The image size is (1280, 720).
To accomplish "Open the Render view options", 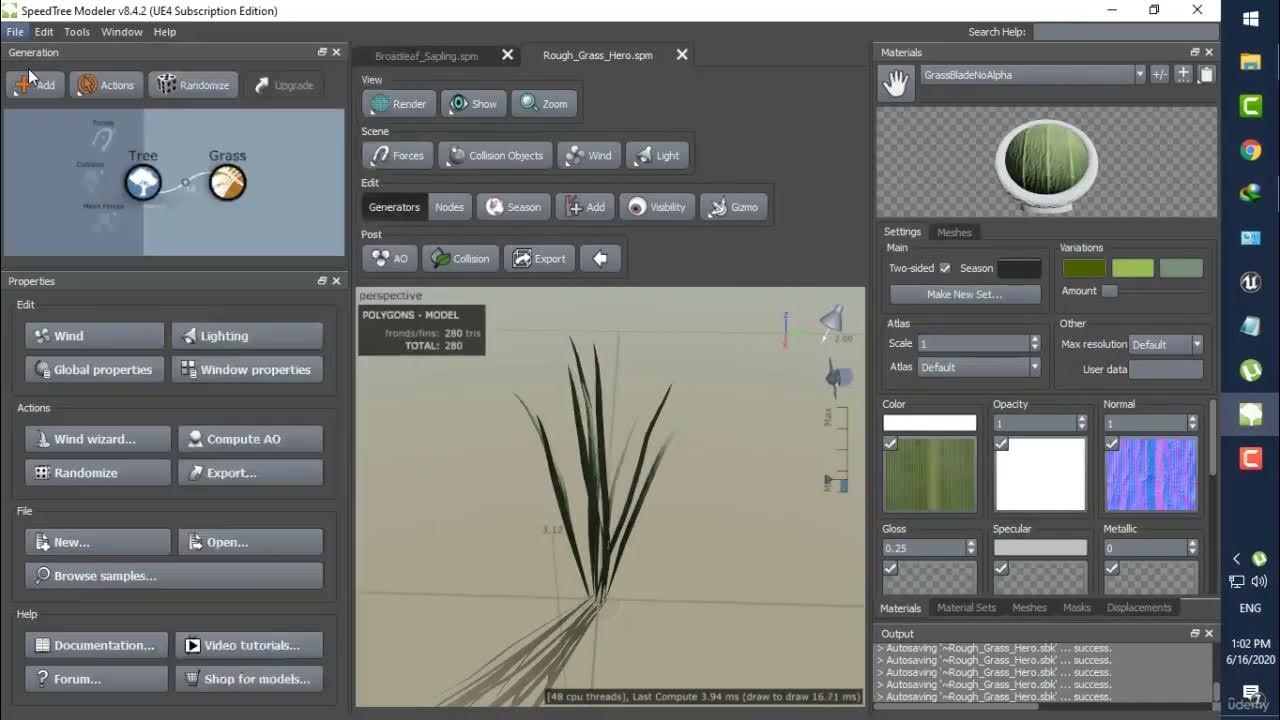I will point(399,104).
